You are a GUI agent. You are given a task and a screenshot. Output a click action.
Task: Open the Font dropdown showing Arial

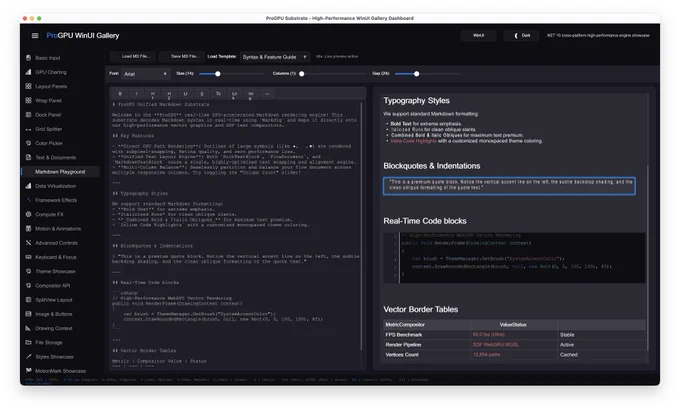click(x=145, y=74)
